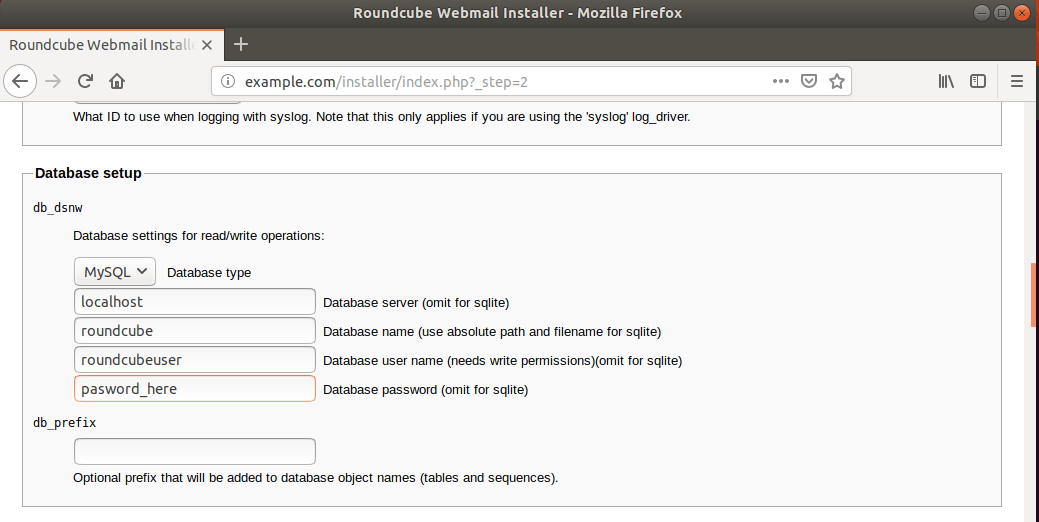Save page to Pocket icon
This screenshot has height=522, width=1039.
click(810, 81)
